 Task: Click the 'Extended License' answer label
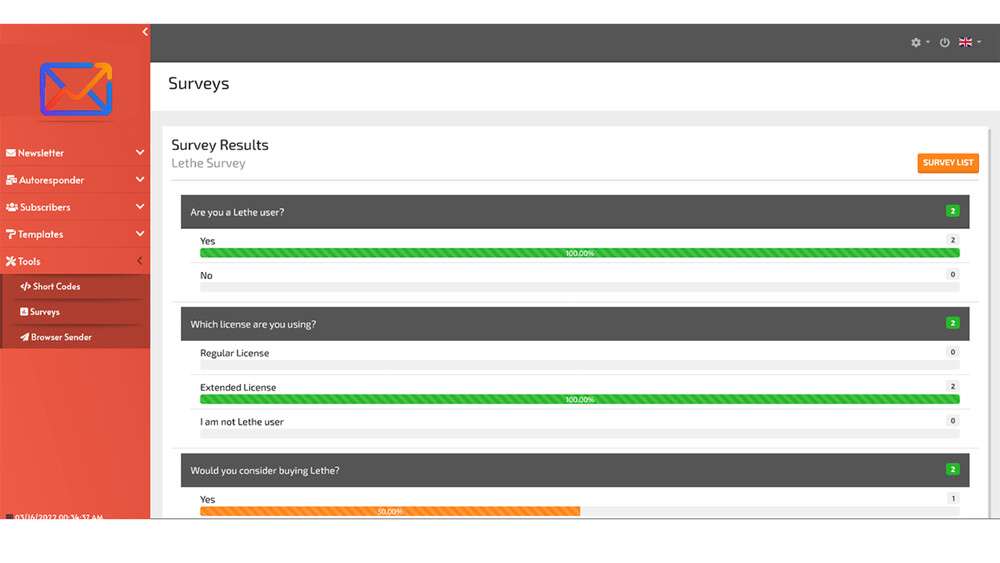pos(238,388)
